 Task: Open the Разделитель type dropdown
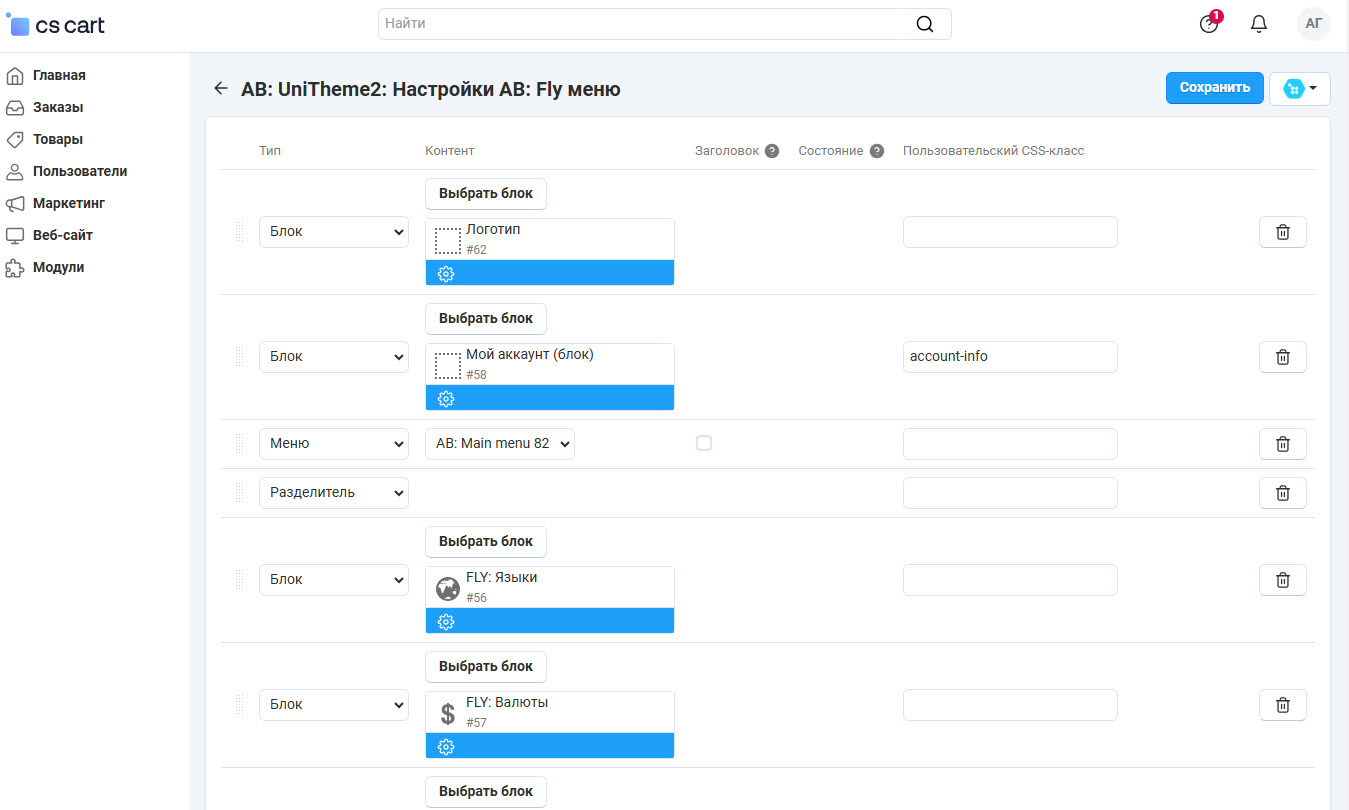(x=333, y=493)
